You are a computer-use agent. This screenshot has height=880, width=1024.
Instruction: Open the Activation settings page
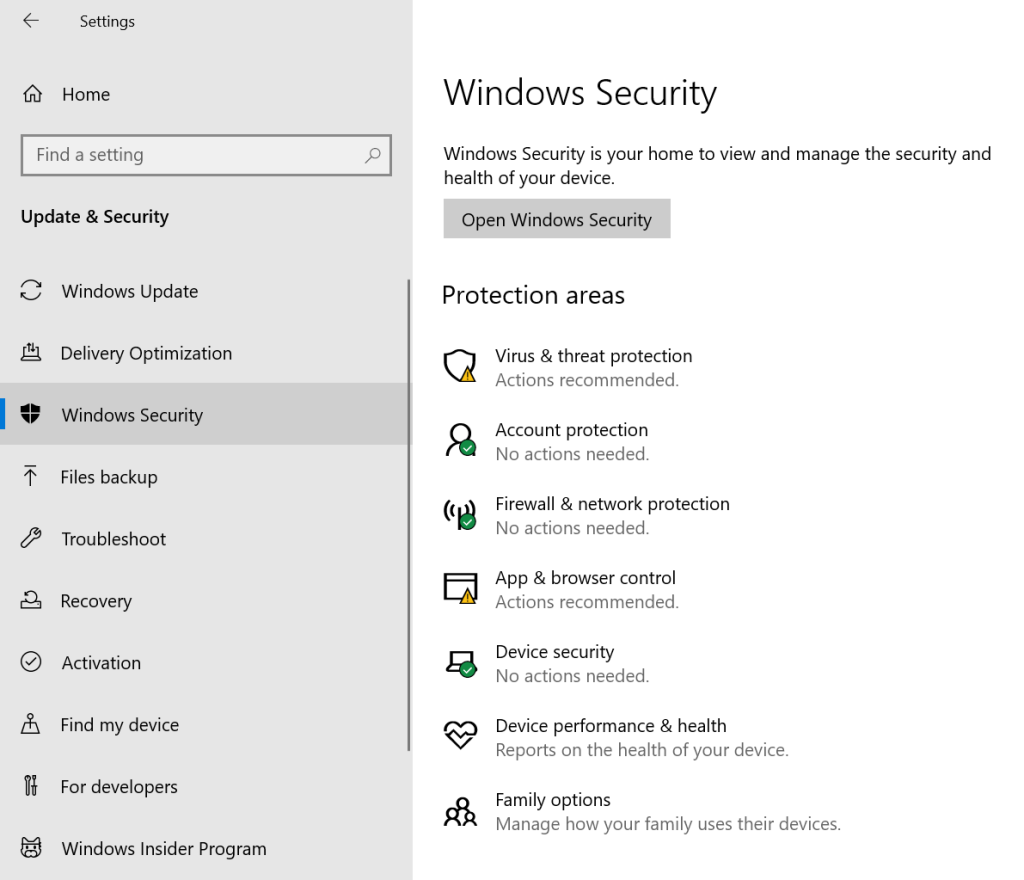pos(101,663)
